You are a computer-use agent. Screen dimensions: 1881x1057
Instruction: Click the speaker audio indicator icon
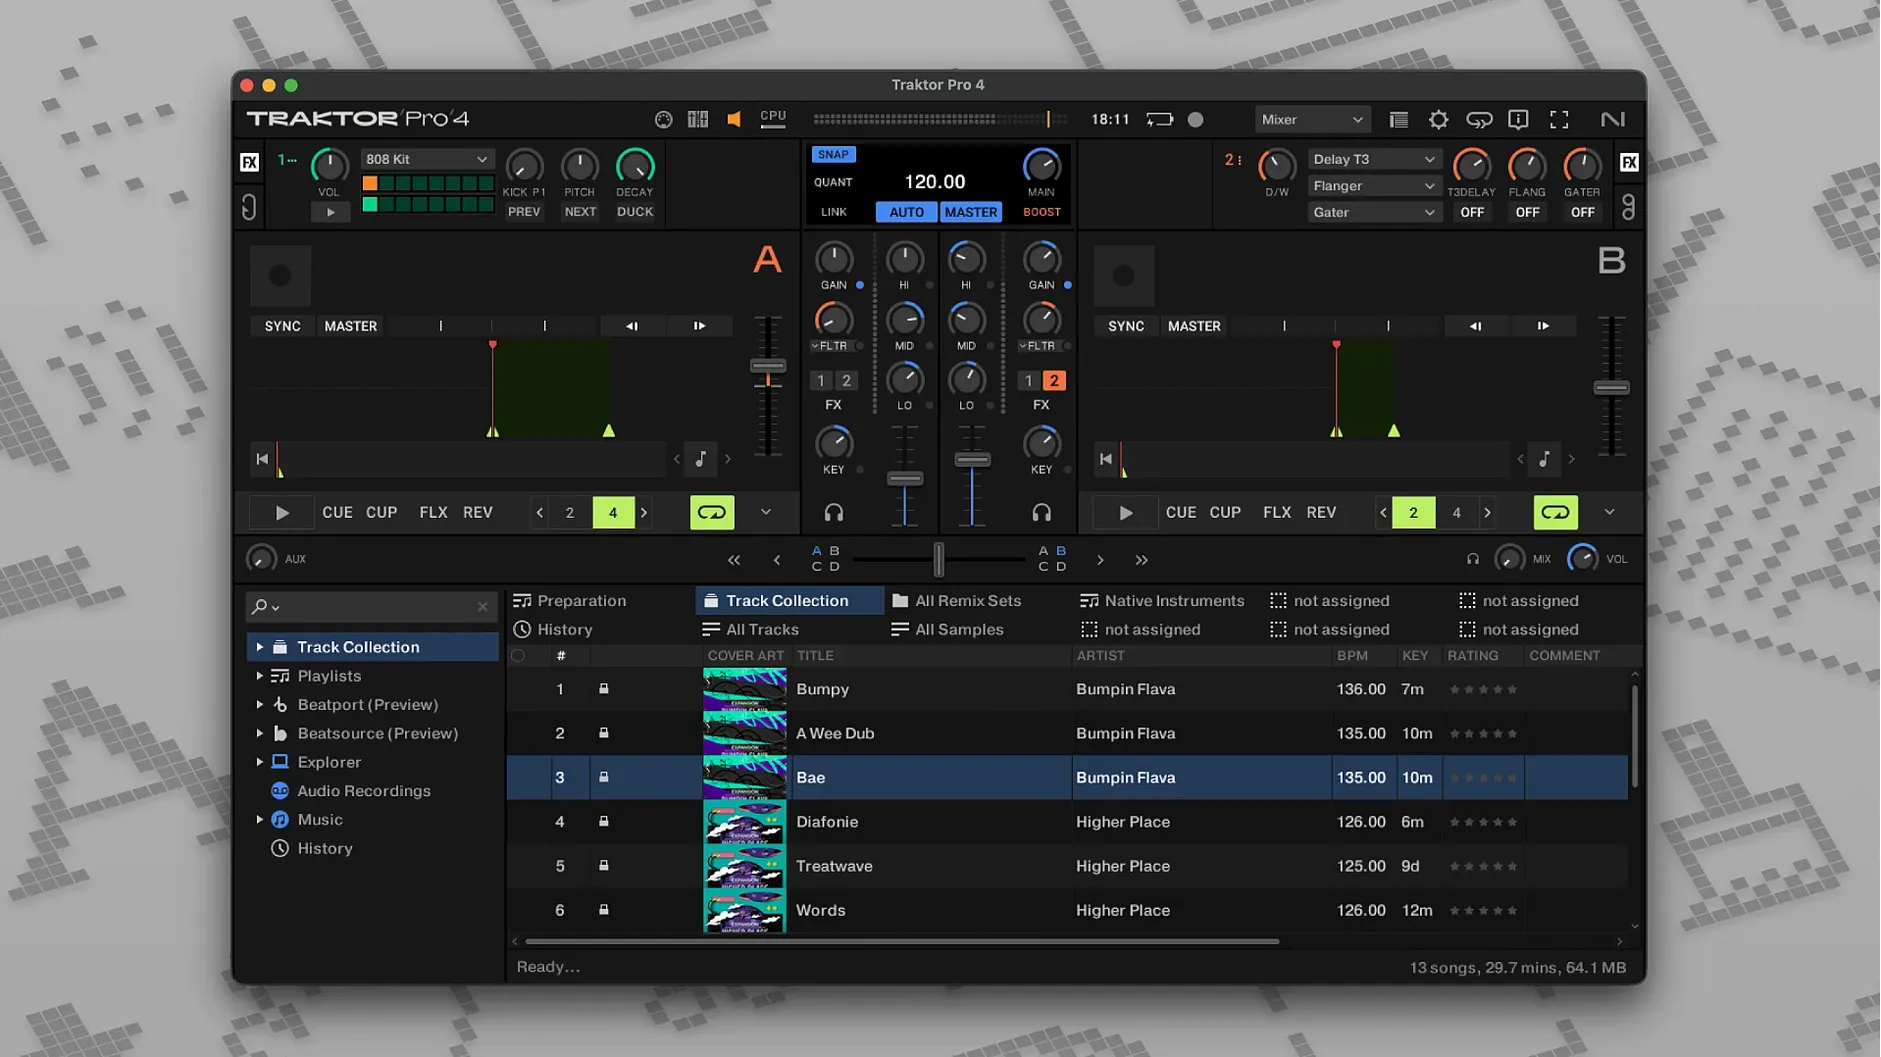[x=734, y=120]
